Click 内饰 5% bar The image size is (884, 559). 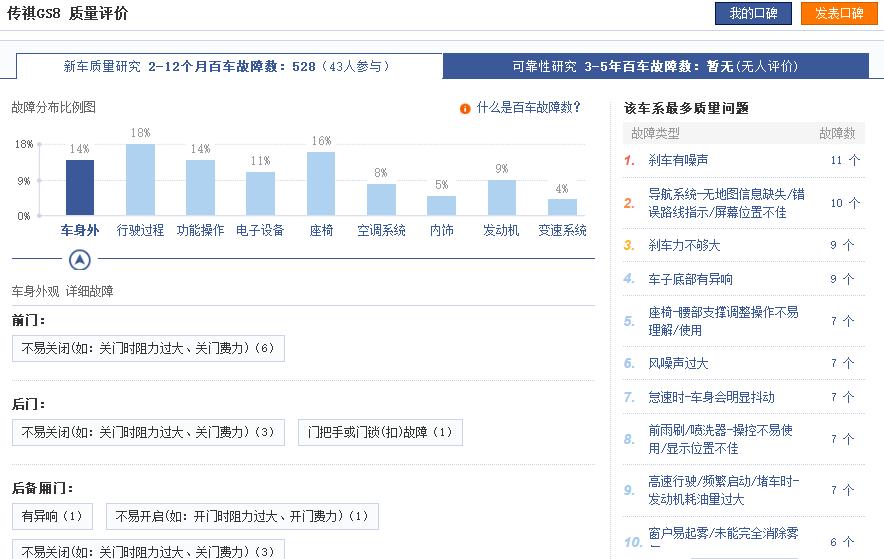click(441, 206)
